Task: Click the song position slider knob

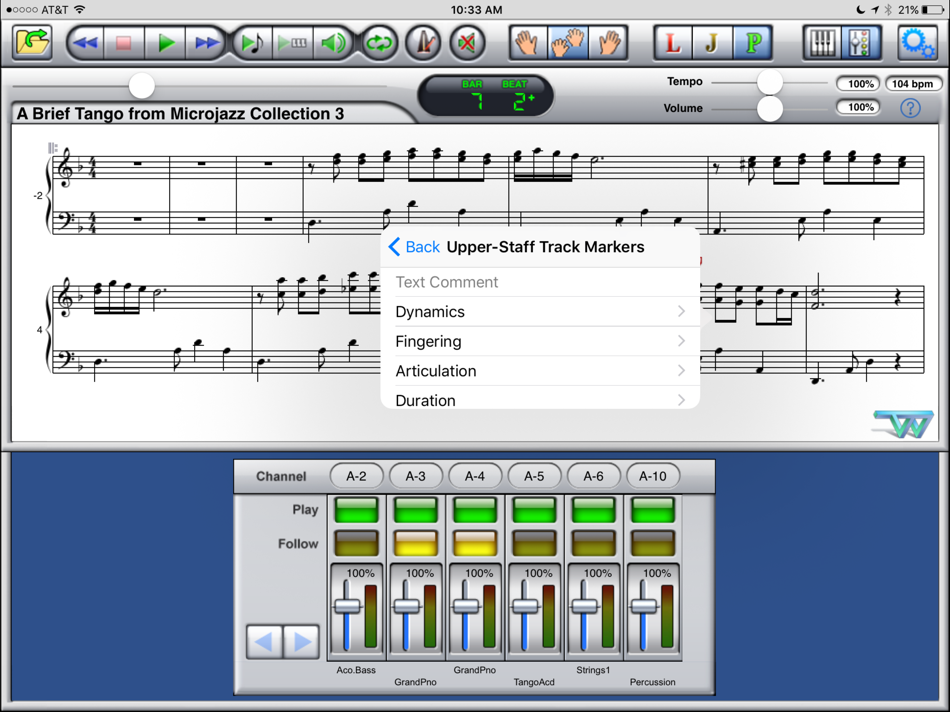Action: [x=142, y=85]
